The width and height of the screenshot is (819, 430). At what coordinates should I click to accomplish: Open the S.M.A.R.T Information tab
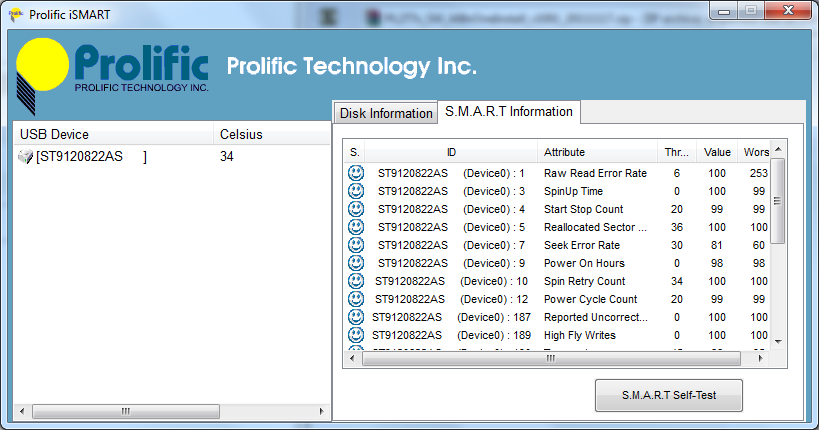pyautogui.click(x=509, y=112)
